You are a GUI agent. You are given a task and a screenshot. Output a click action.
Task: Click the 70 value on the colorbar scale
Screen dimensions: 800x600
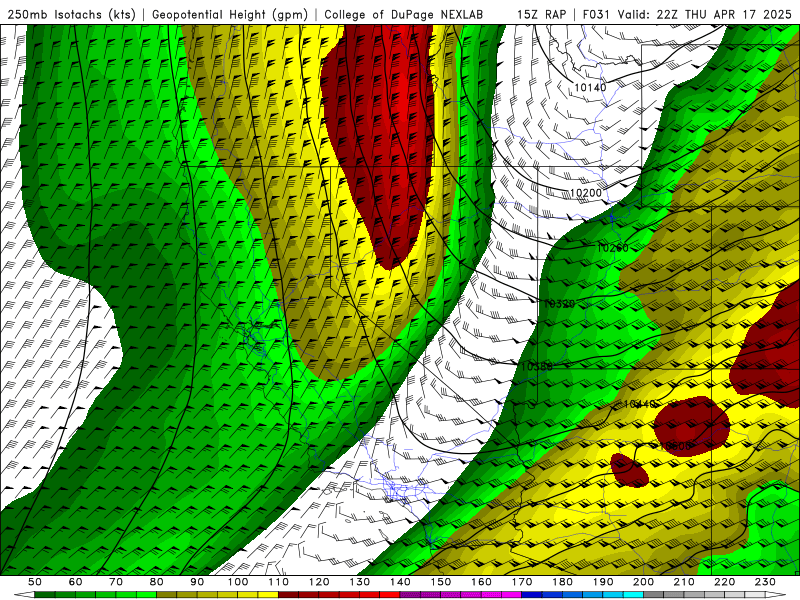tap(116, 582)
